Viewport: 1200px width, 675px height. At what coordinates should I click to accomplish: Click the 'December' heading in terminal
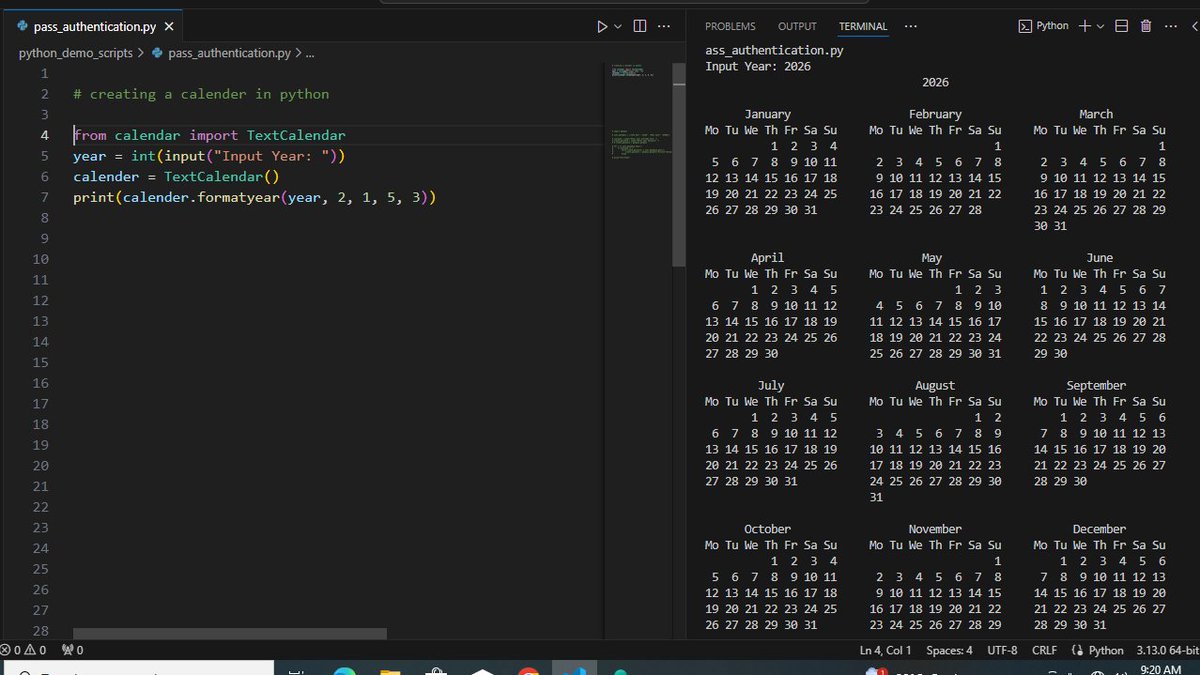(x=1100, y=529)
